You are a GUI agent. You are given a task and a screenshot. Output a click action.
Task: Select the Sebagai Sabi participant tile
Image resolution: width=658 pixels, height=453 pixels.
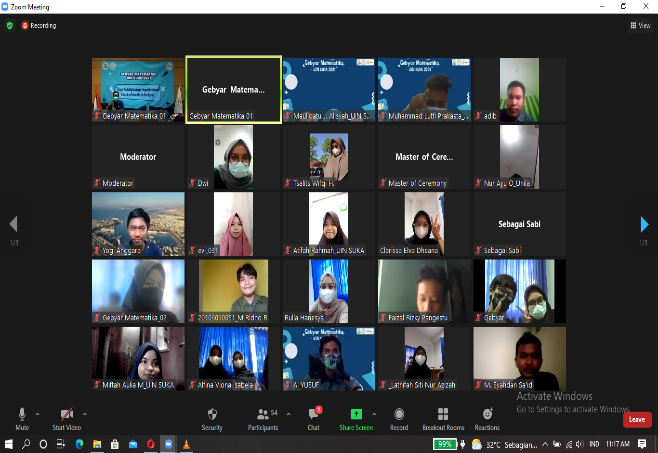pos(520,224)
